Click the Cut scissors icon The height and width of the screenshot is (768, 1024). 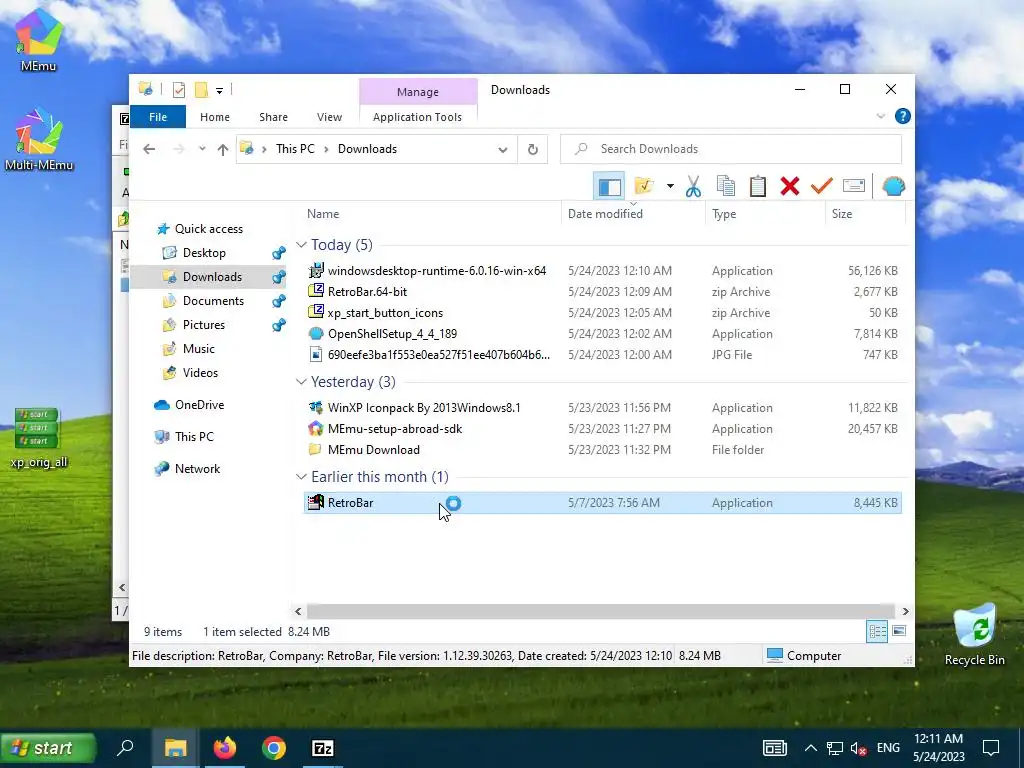(x=693, y=187)
